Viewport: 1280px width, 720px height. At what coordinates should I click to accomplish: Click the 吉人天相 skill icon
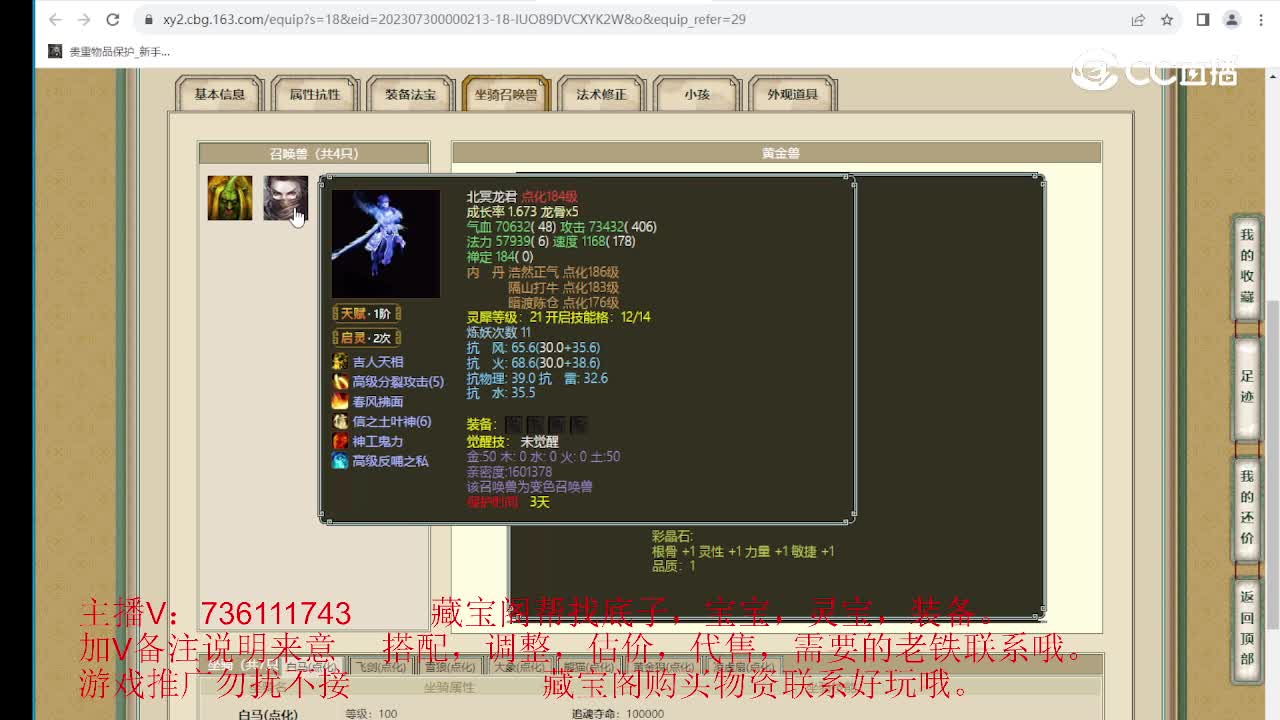(x=341, y=362)
